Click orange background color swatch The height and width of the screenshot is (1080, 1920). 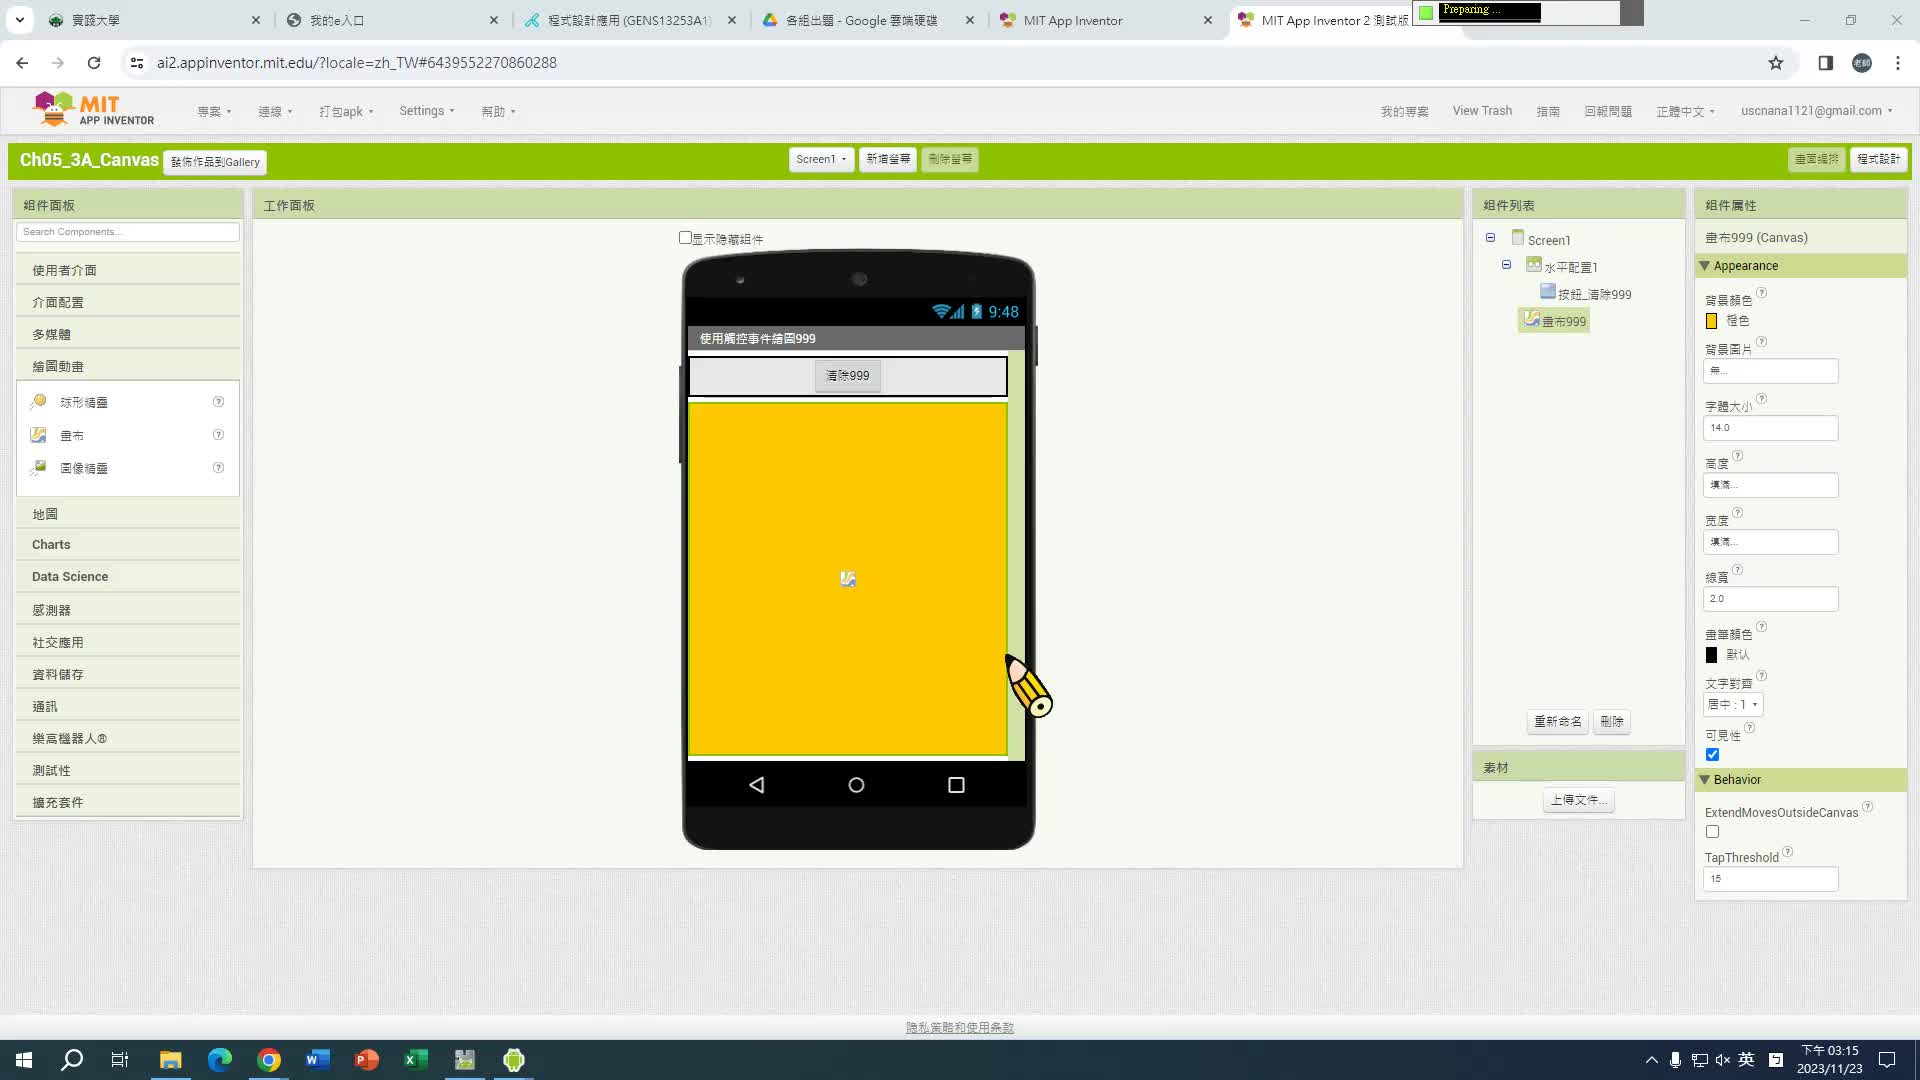click(x=1711, y=321)
